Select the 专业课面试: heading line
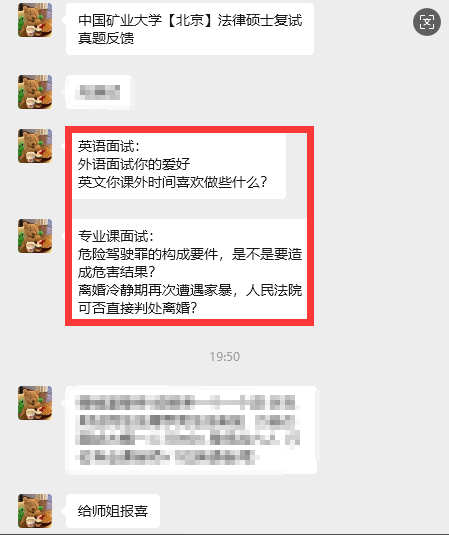Image resolution: width=449 pixels, height=535 pixels. click(x=116, y=236)
